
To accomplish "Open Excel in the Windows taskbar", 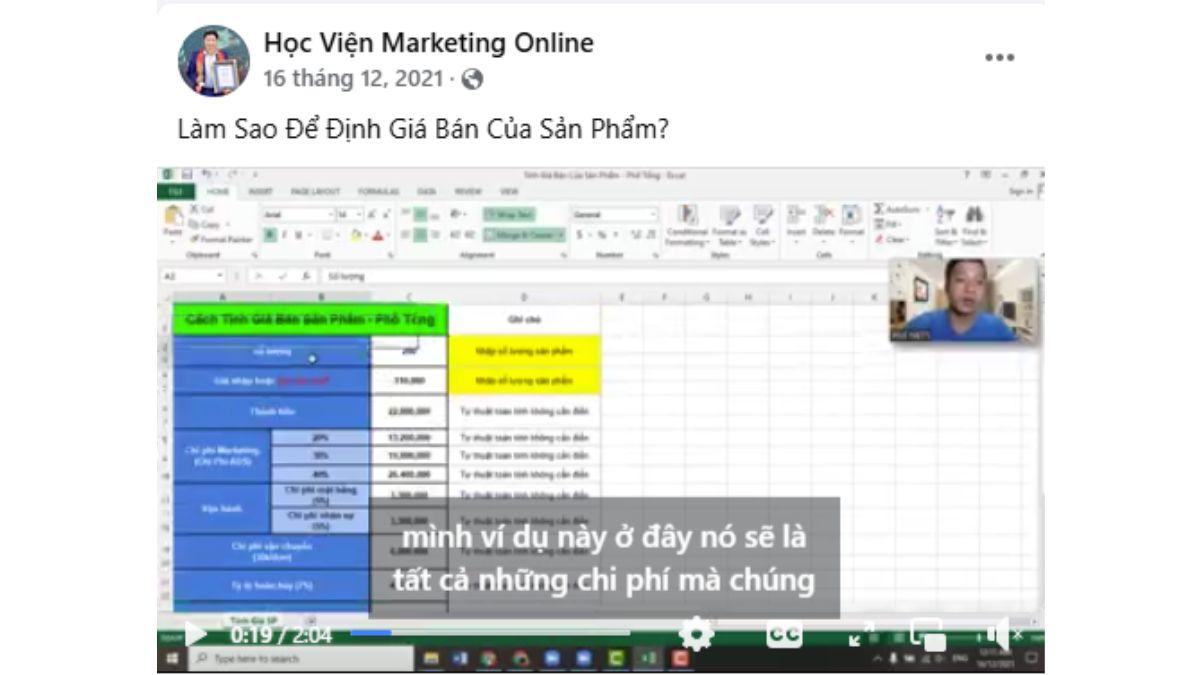I will pos(648,658).
